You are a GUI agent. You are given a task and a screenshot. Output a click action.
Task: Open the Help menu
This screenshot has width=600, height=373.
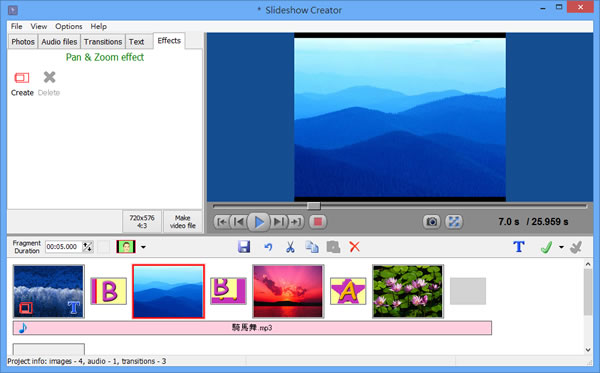[98, 26]
